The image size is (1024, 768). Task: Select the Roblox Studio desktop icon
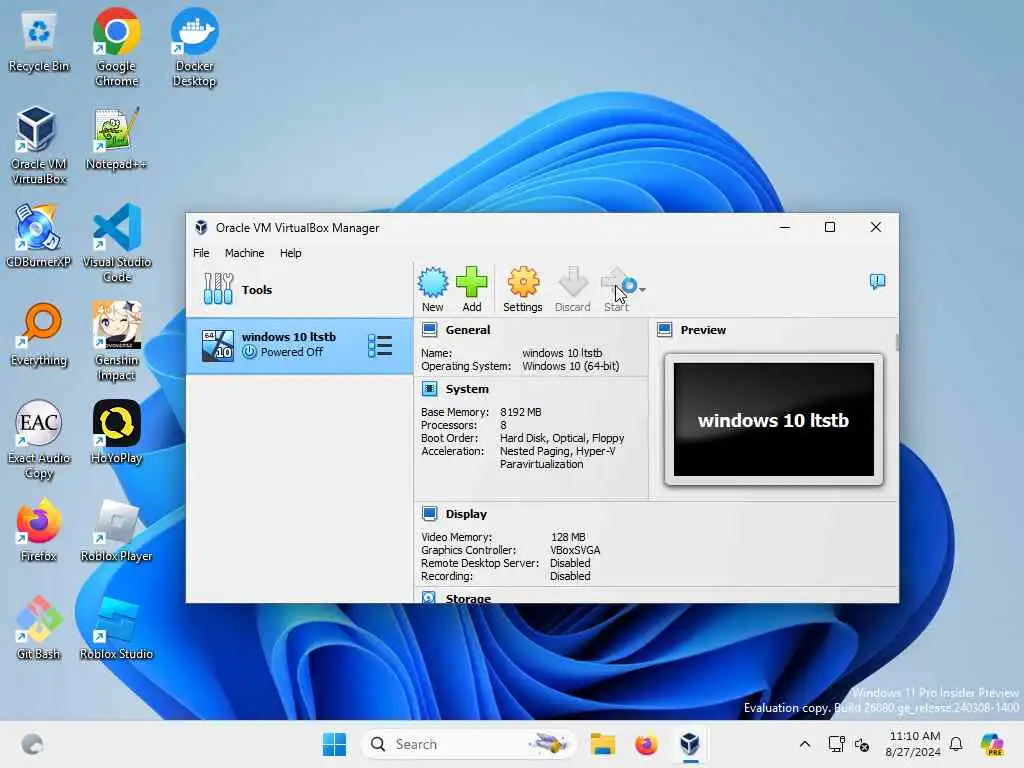[x=116, y=628]
